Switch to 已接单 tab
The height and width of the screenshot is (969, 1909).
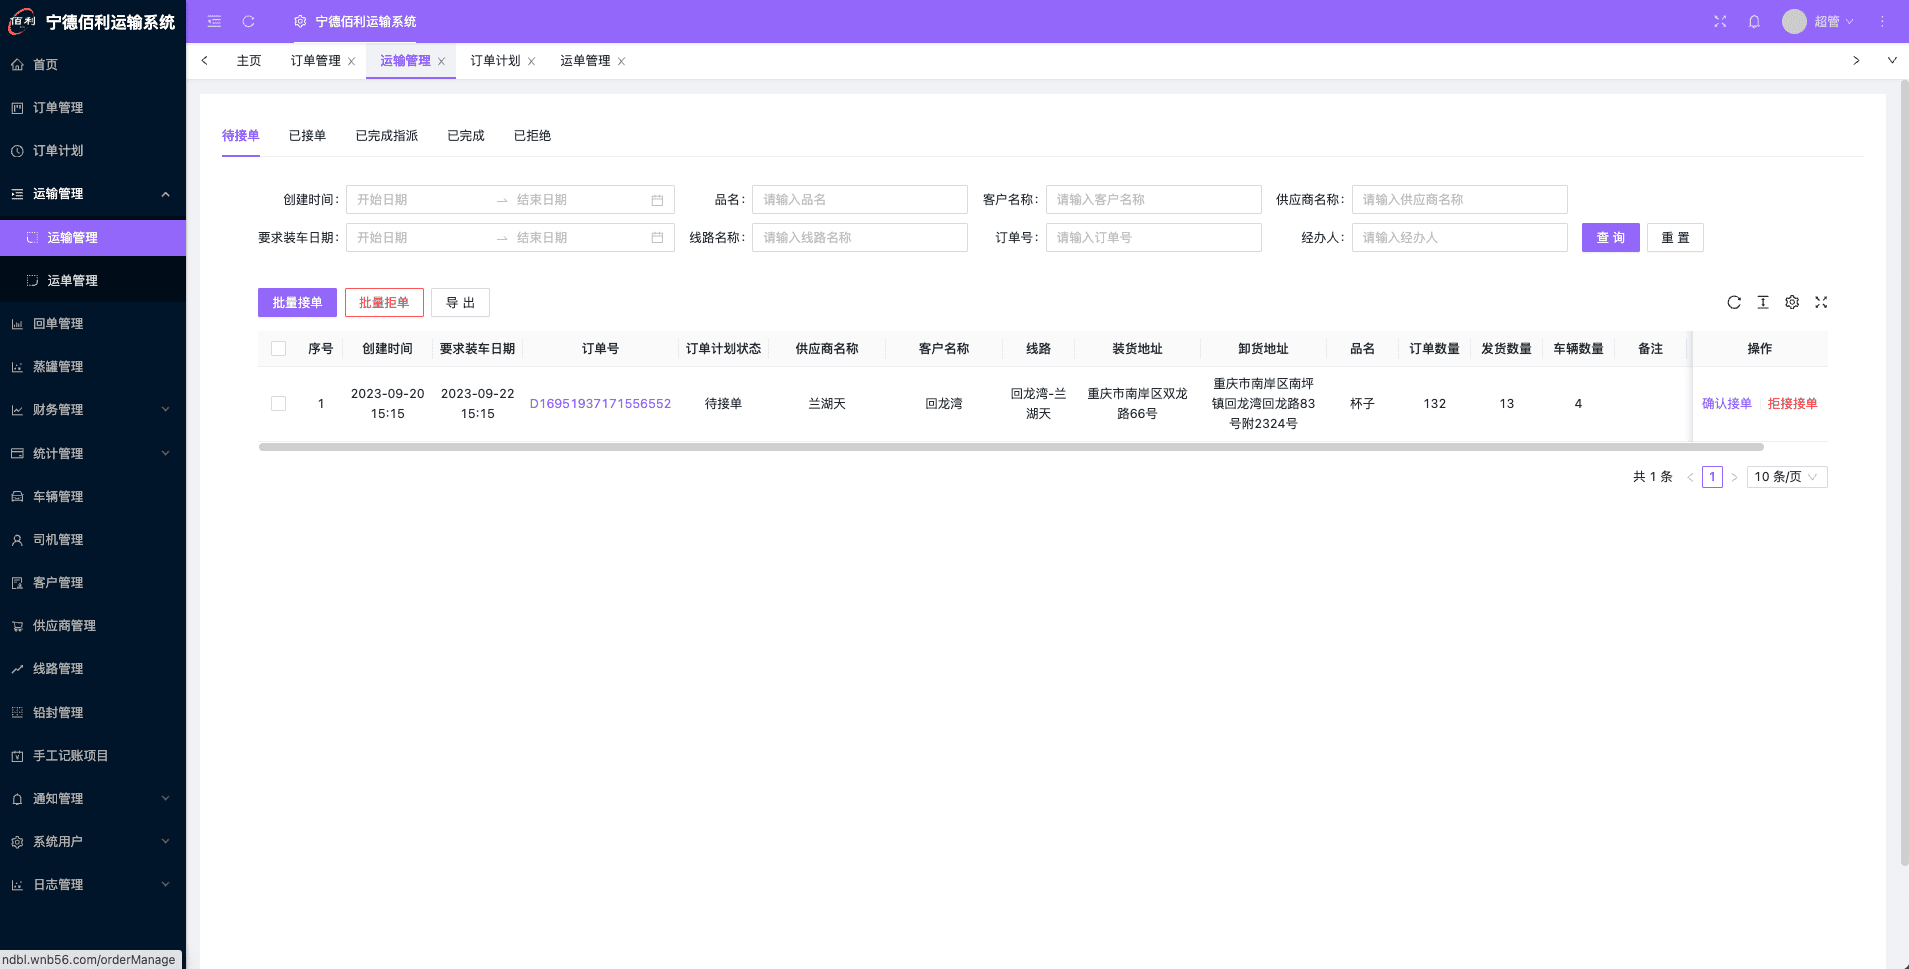point(307,136)
